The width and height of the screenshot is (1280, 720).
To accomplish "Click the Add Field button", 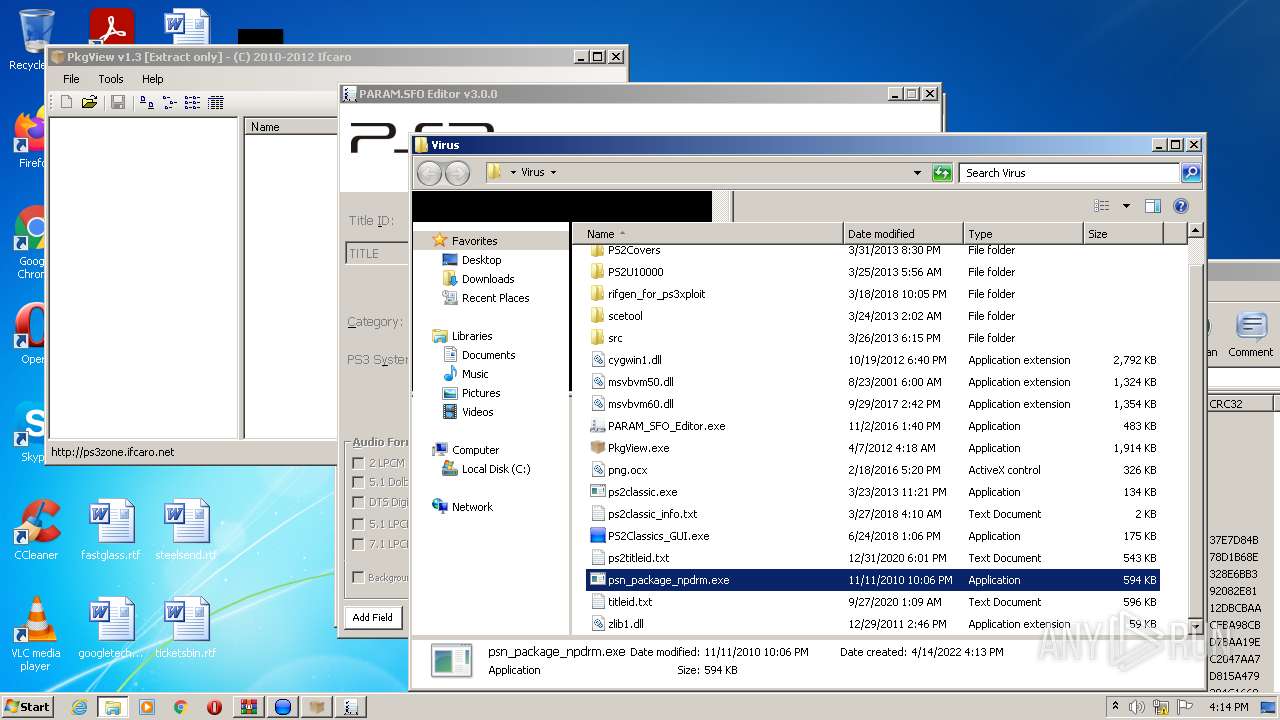I will pos(372,617).
